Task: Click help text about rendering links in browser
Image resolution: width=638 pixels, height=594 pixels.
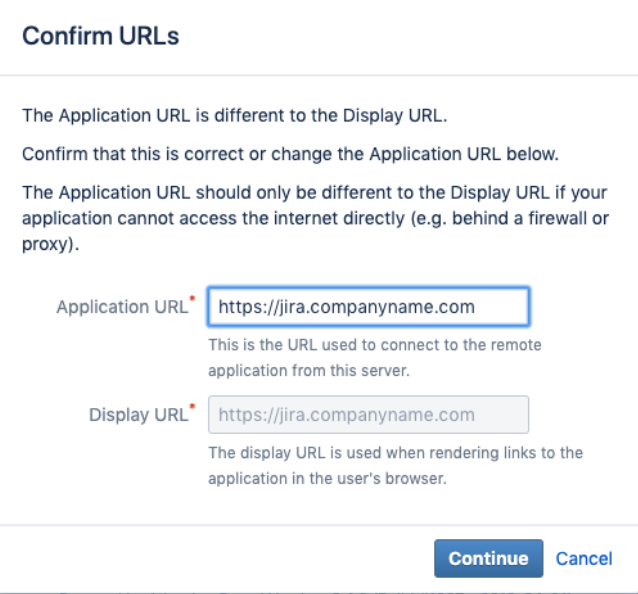Action: point(395,465)
